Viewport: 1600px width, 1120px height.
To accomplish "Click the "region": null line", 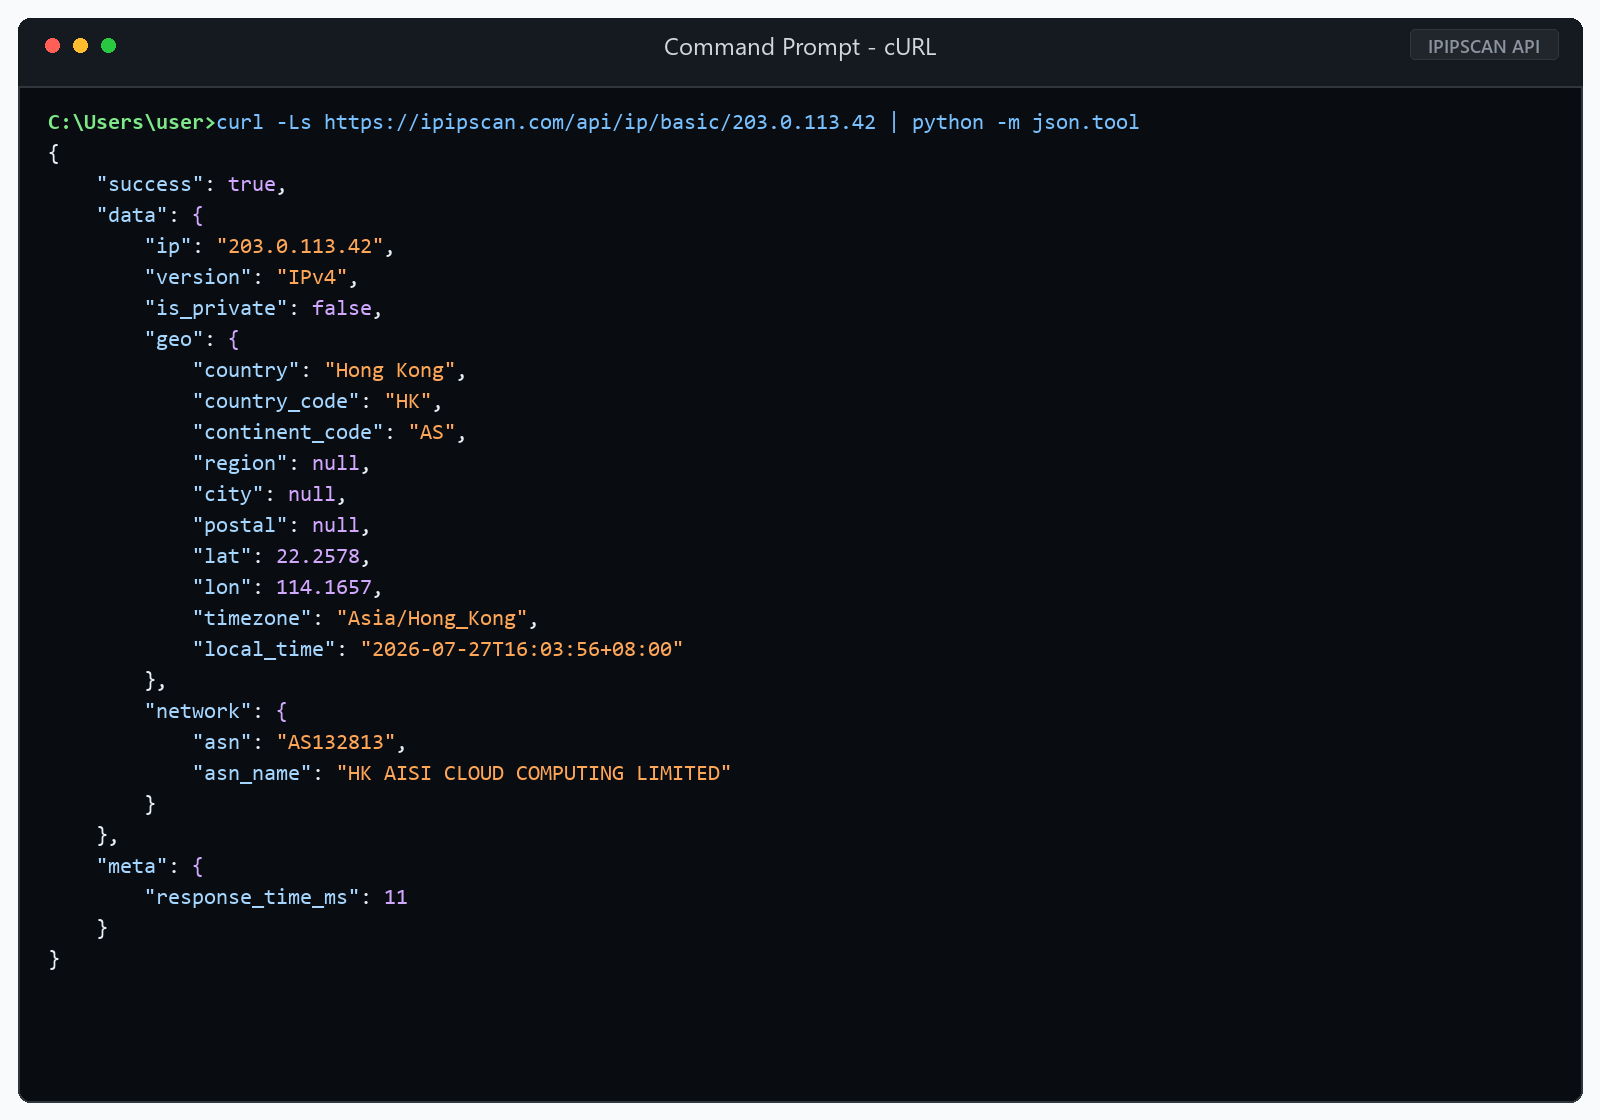I will click(282, 463).
